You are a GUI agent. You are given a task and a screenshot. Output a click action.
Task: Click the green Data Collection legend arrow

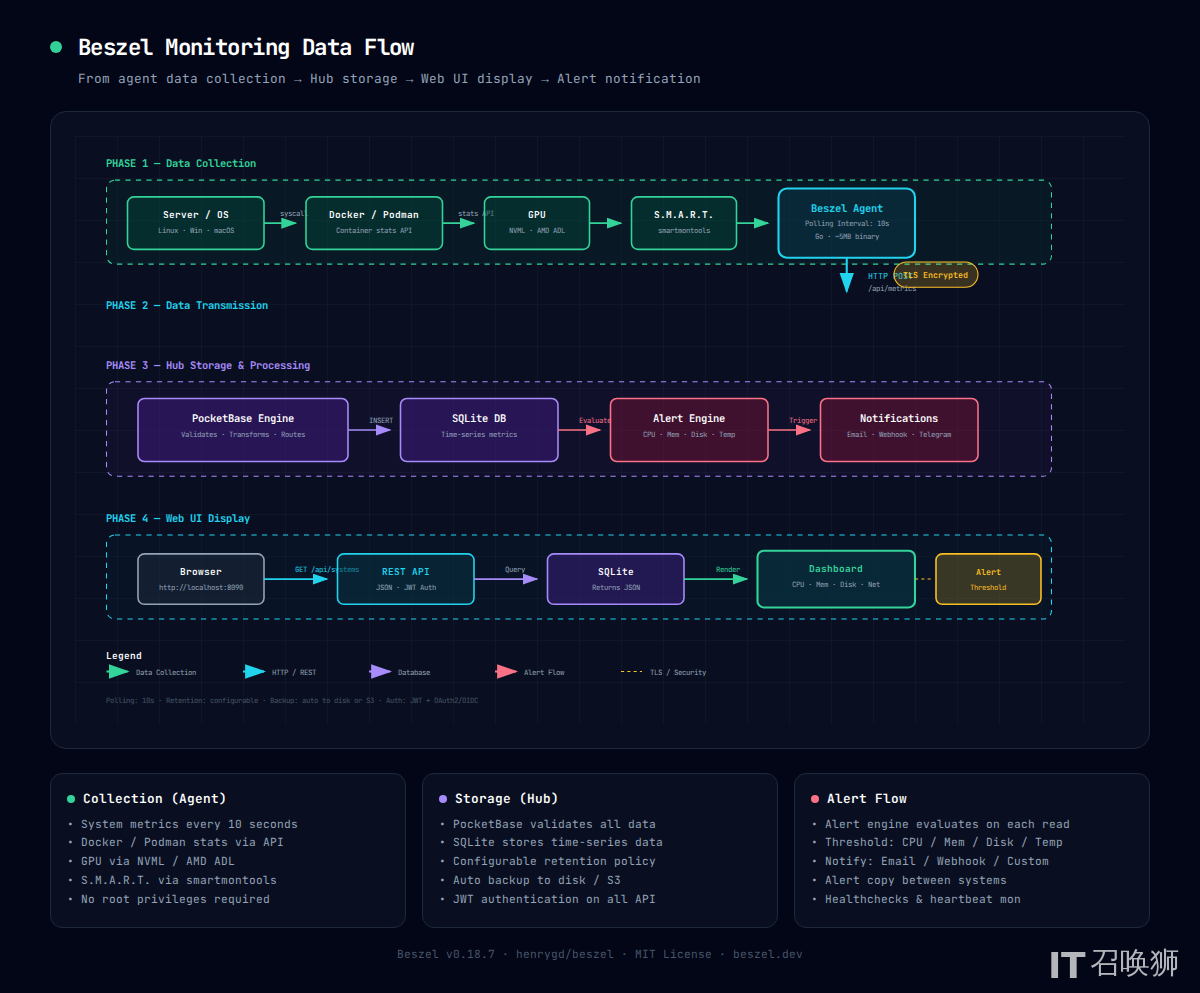pyautogui.click(x=118, y=672)
